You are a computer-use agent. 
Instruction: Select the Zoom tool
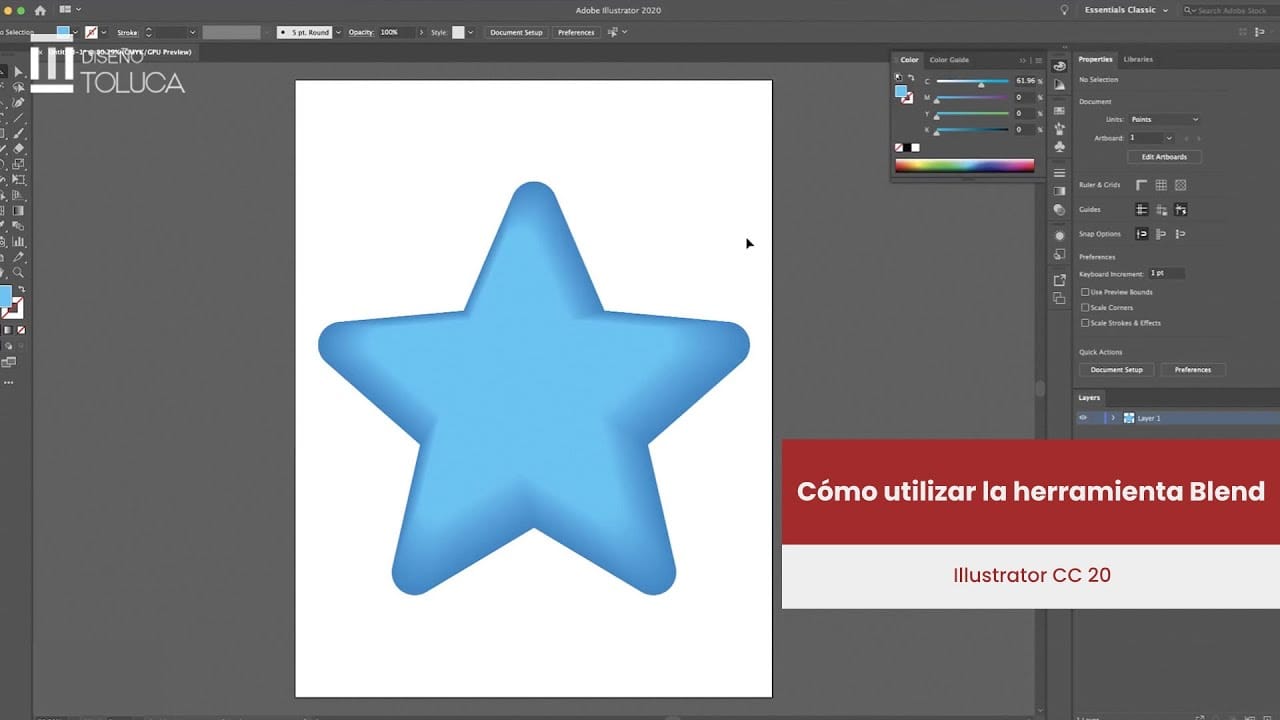(18, 272)
